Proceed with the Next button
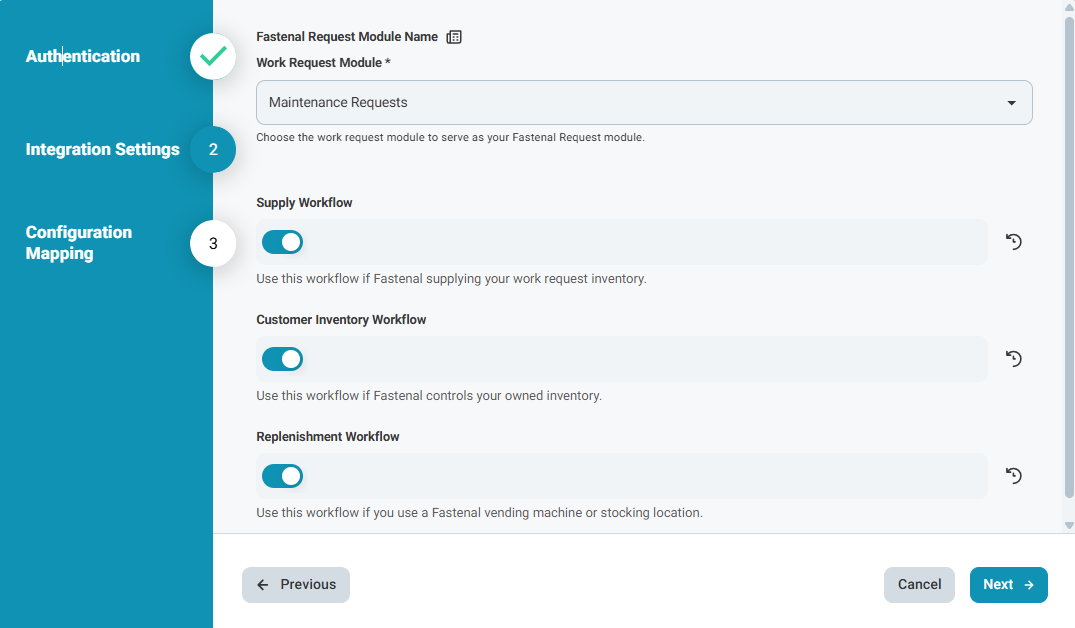 point(1008,585)
